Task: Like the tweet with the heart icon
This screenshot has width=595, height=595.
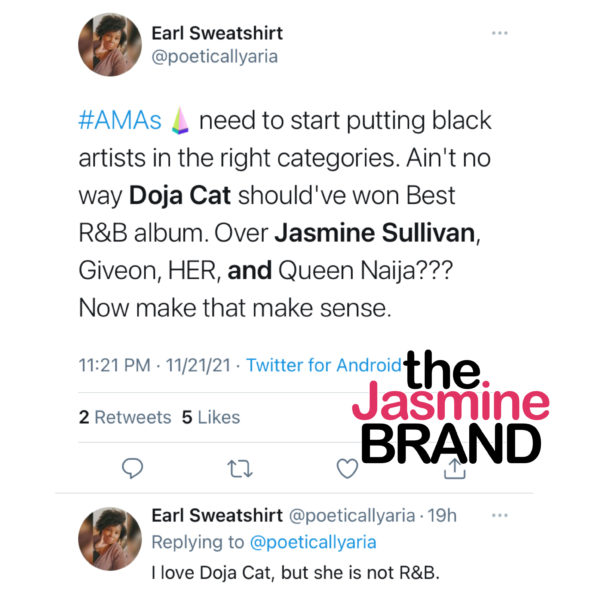Action: [347, 468]
